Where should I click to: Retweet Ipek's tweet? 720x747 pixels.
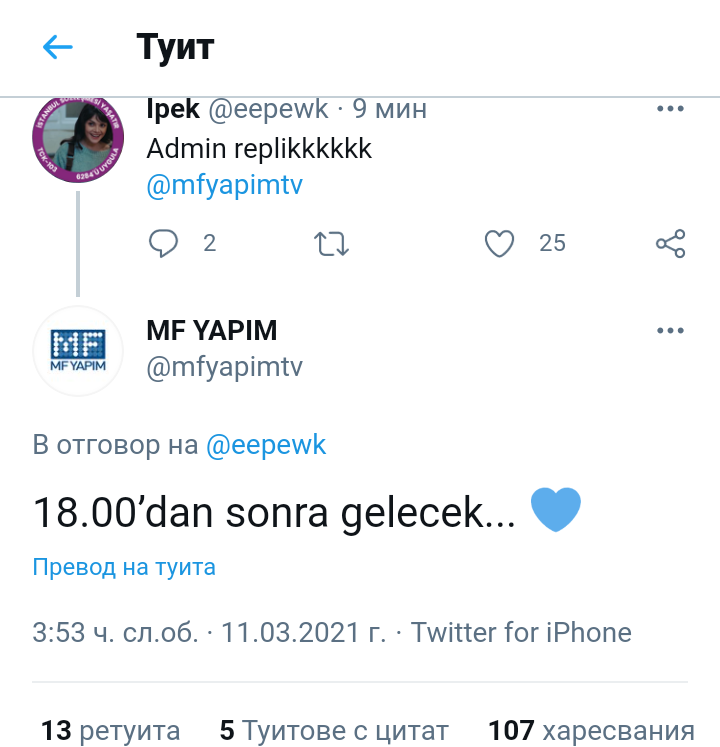(330, 243)
